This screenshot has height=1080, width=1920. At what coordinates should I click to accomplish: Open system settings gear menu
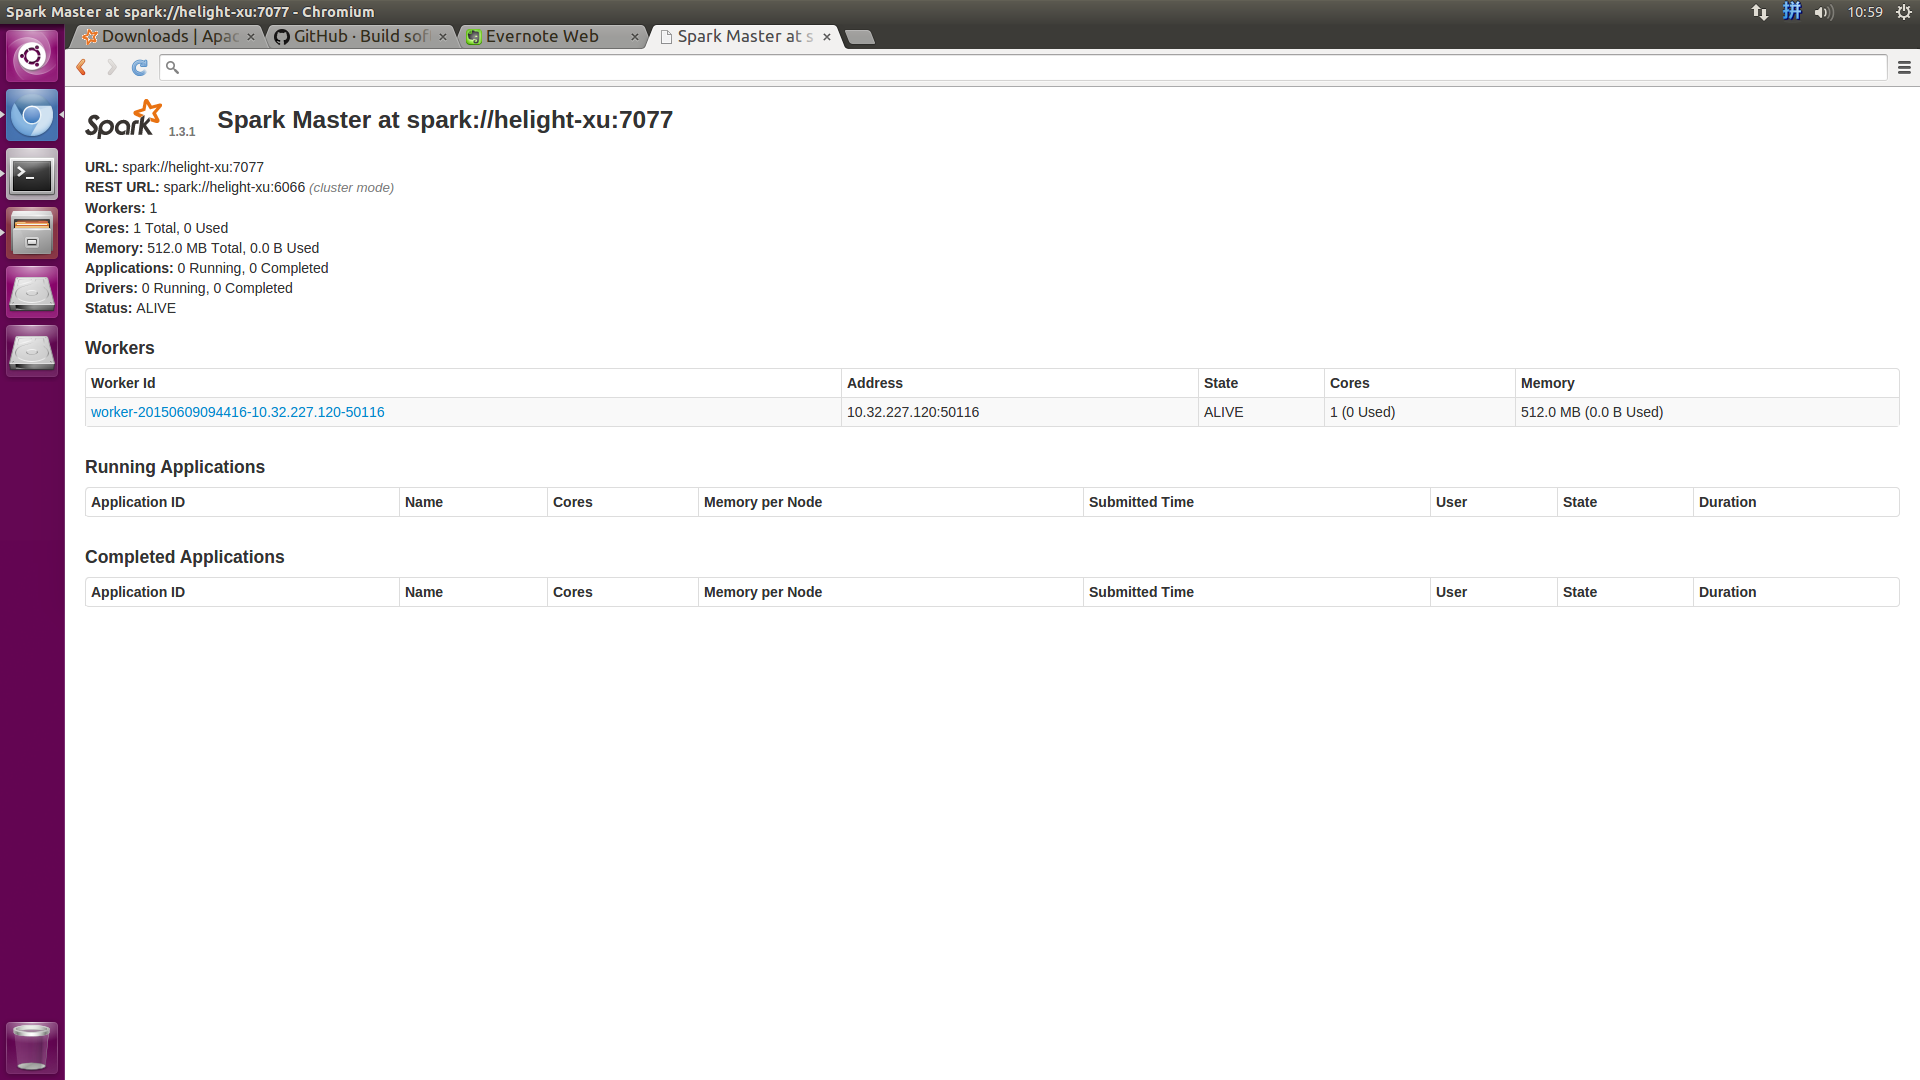coord(1904,12)
